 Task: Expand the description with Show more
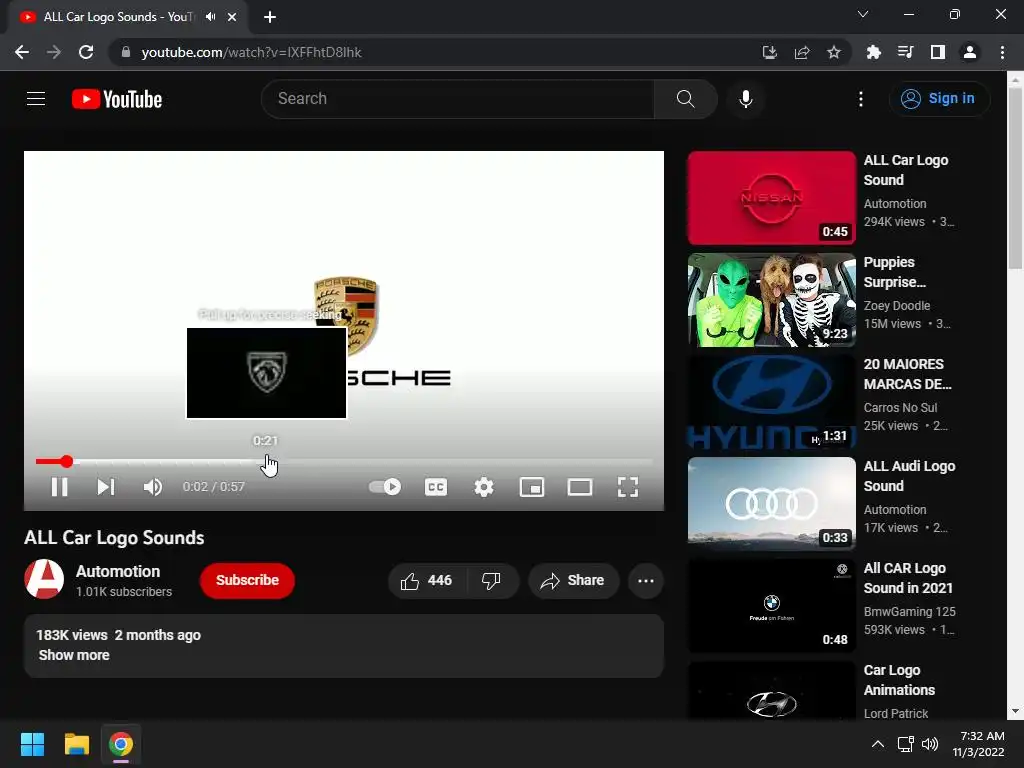[74, 655]
